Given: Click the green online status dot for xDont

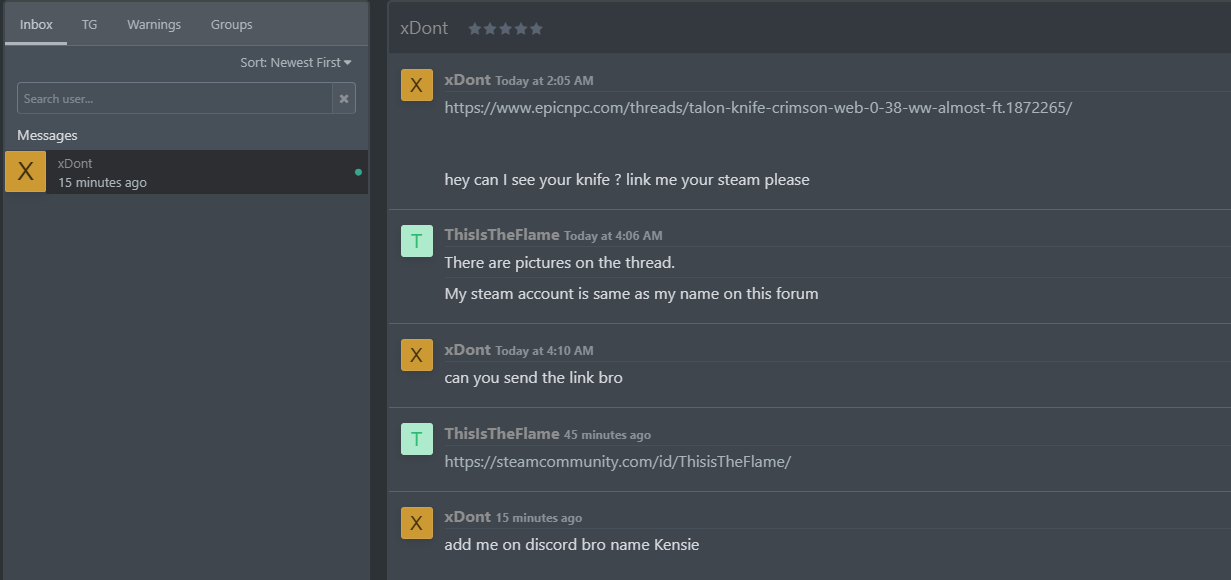Looking at the screenshot, I should [358, 172].
